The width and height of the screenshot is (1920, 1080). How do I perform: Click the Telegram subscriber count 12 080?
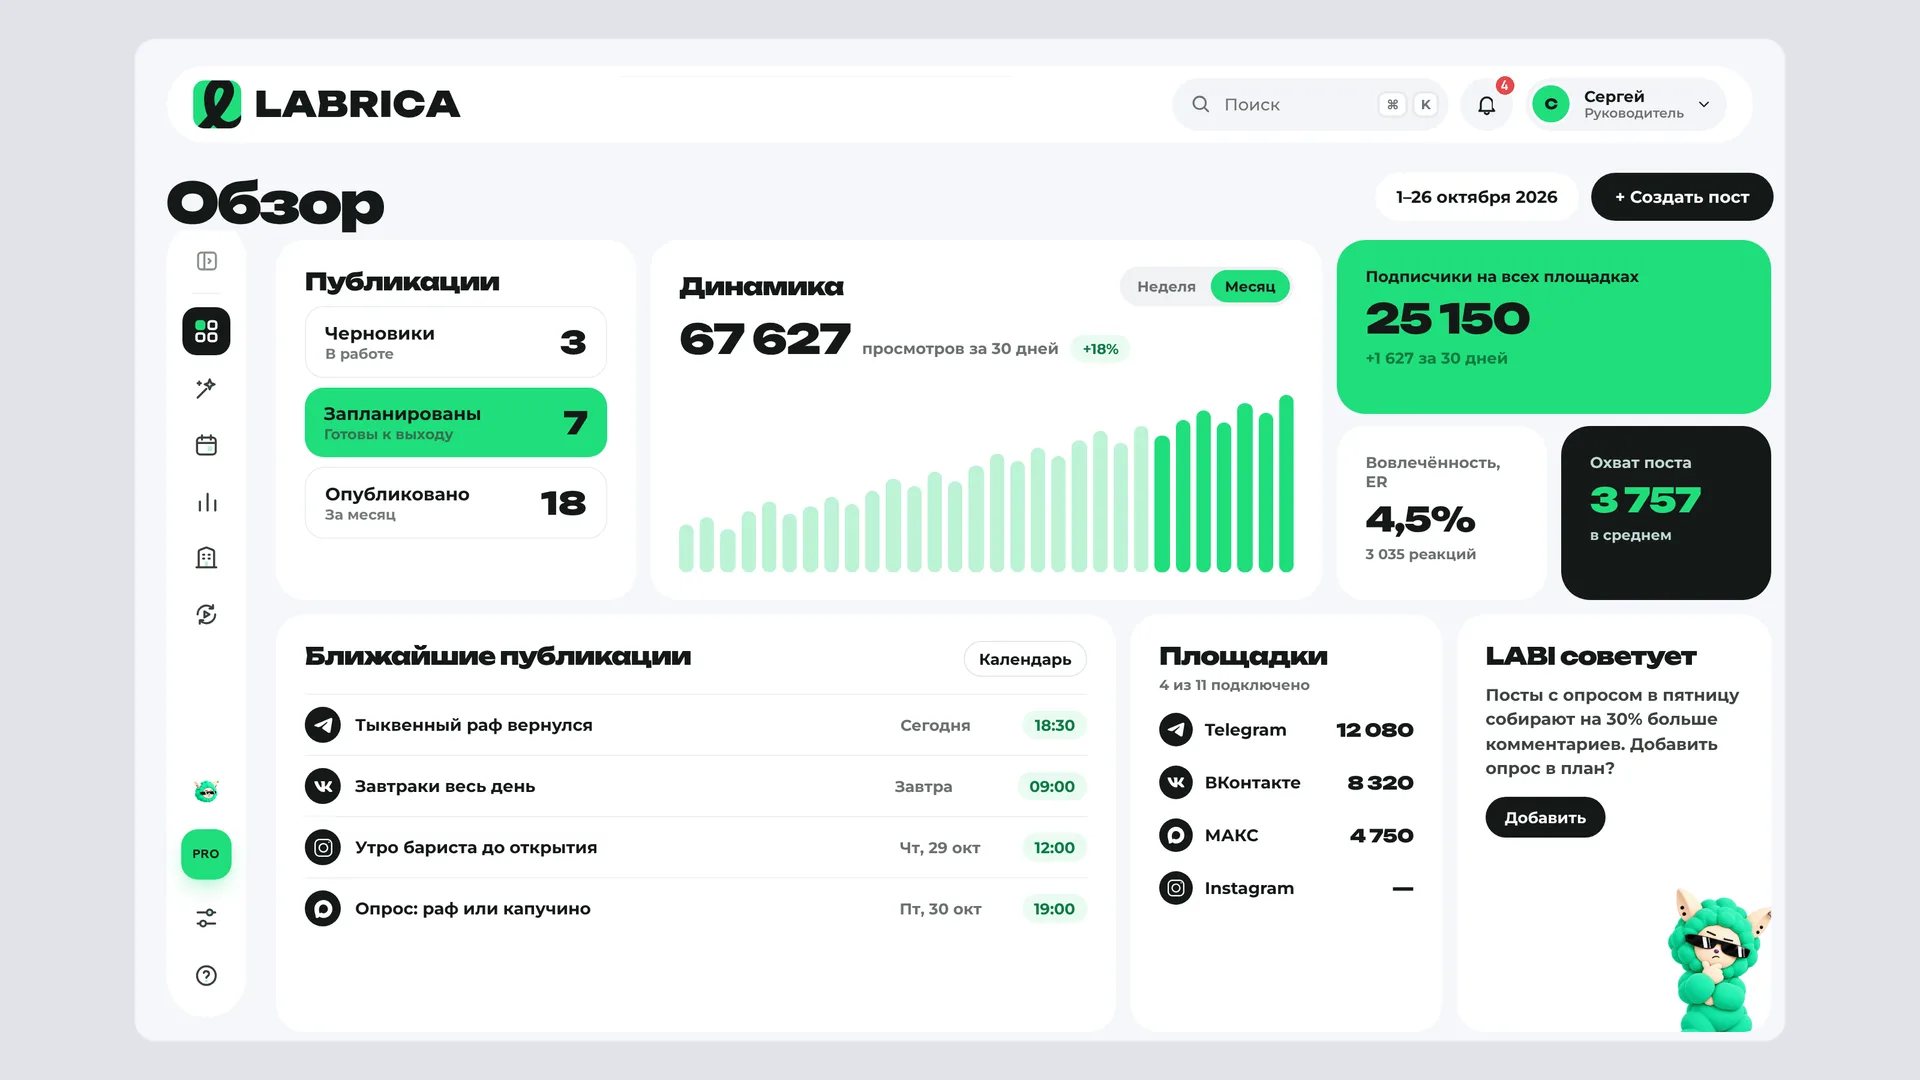coord(1375,730)
